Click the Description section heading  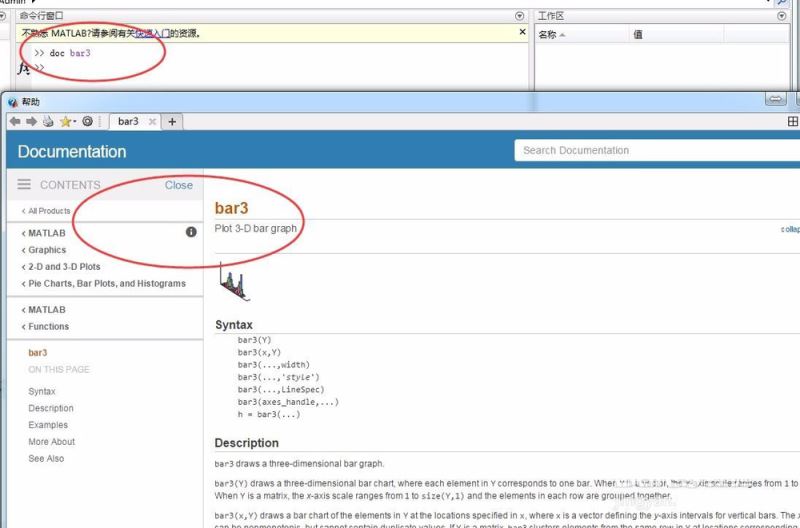point(246,443)
